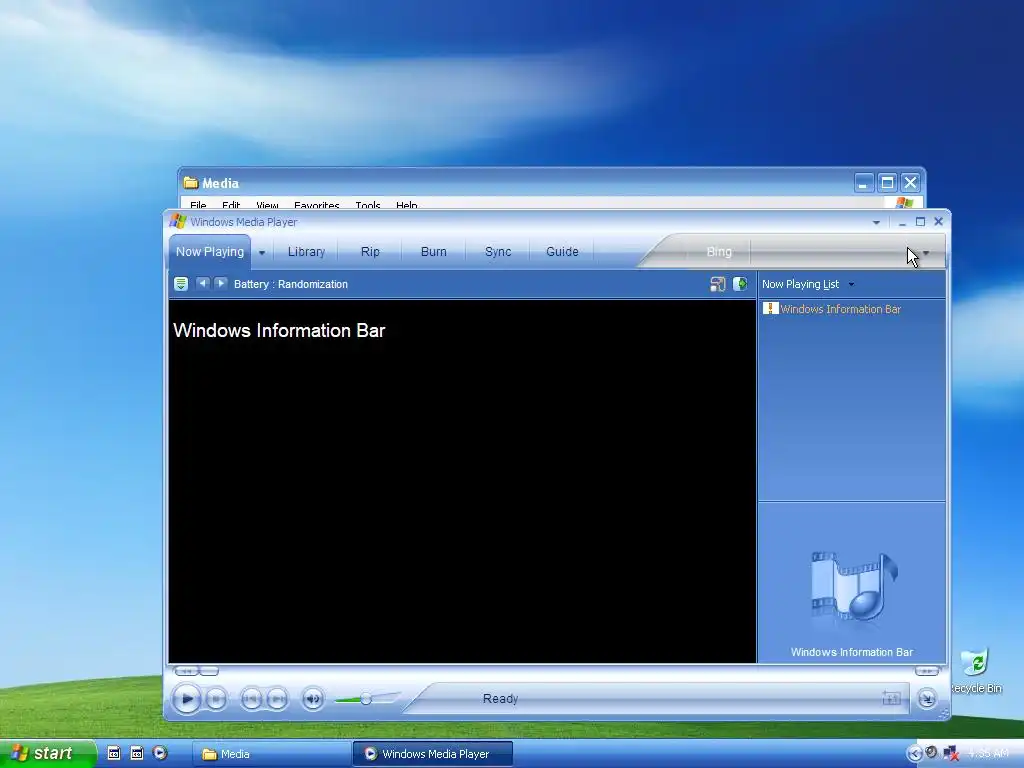Go to the Sync tab

click(498, 251)
